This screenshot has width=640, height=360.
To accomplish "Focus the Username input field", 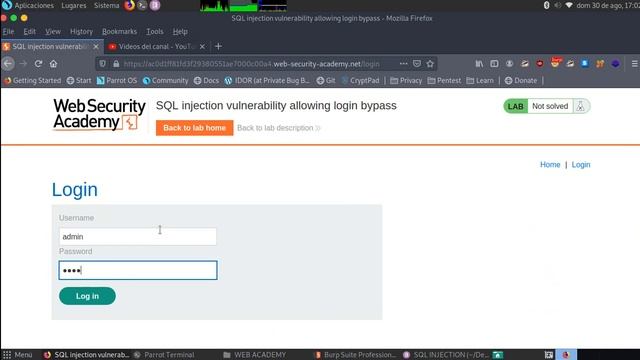I will pos(138,236).
